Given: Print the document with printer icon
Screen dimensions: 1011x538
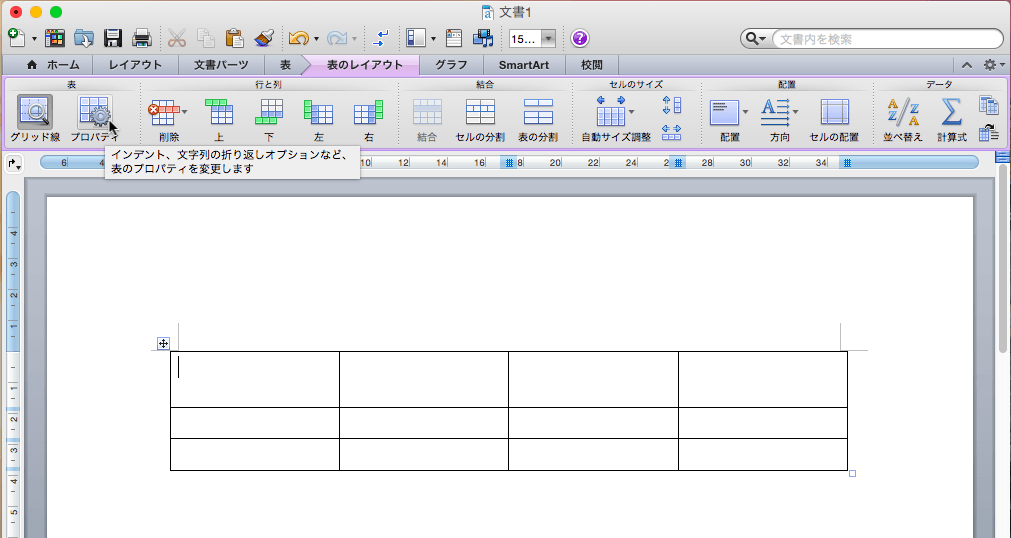Looking at the screenshot, I should point(142,38).
